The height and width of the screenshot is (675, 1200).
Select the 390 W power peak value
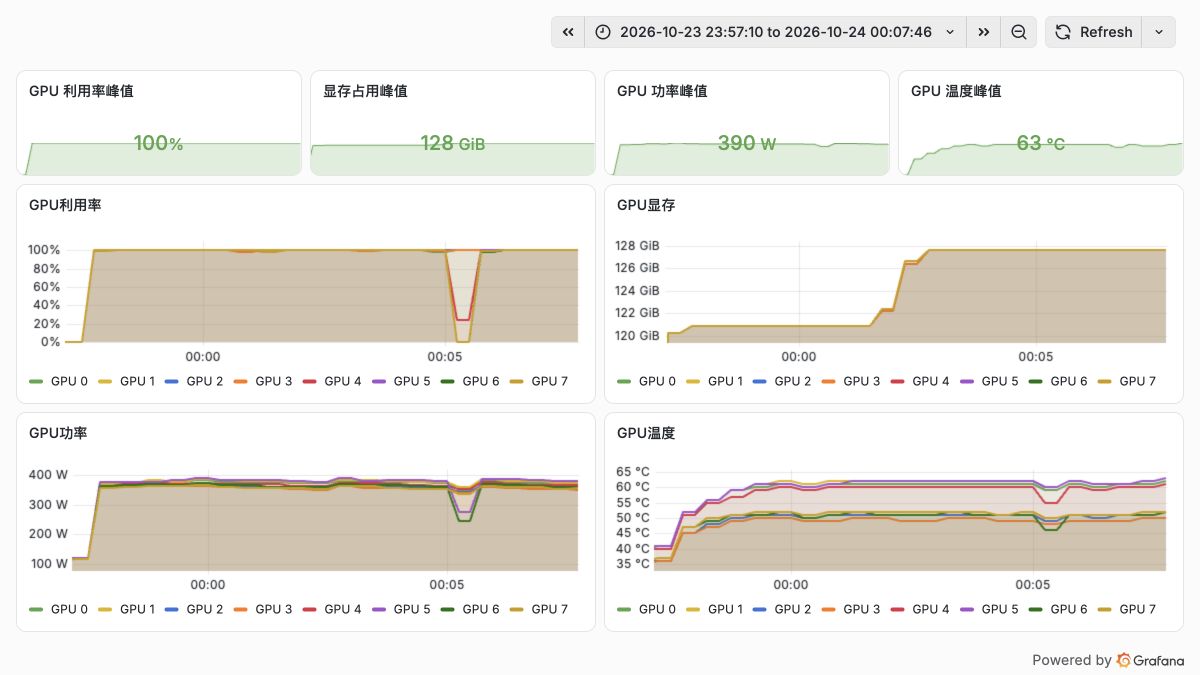coord(747,143)
